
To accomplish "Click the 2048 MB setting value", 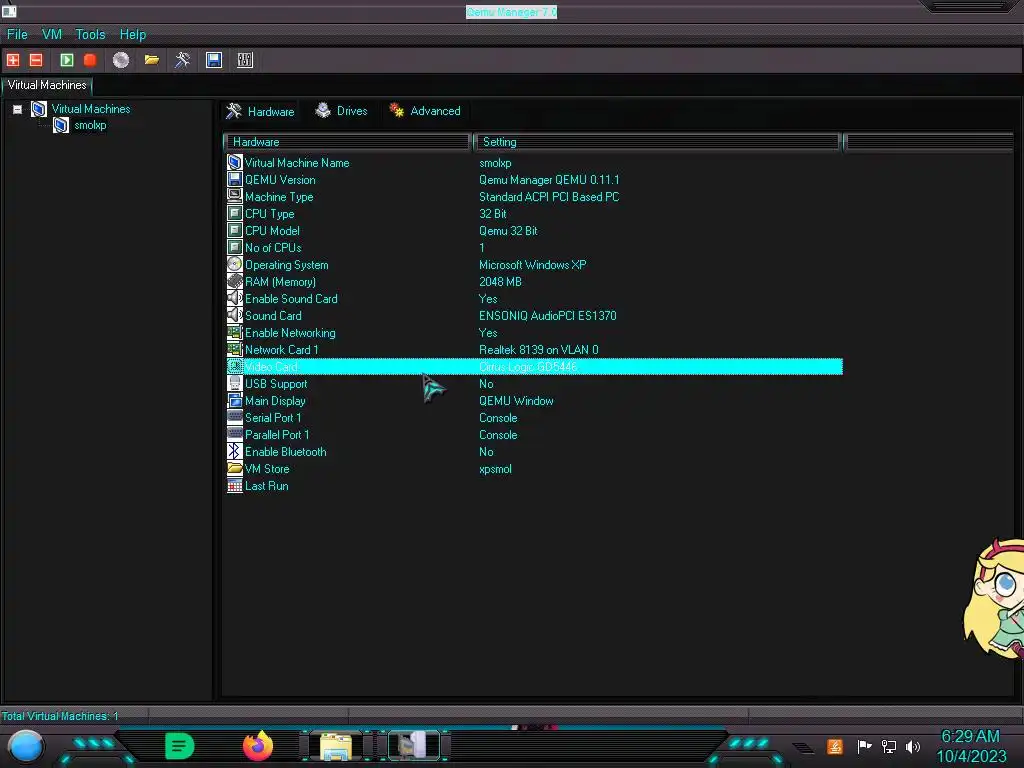I will [x=500, y=281].
